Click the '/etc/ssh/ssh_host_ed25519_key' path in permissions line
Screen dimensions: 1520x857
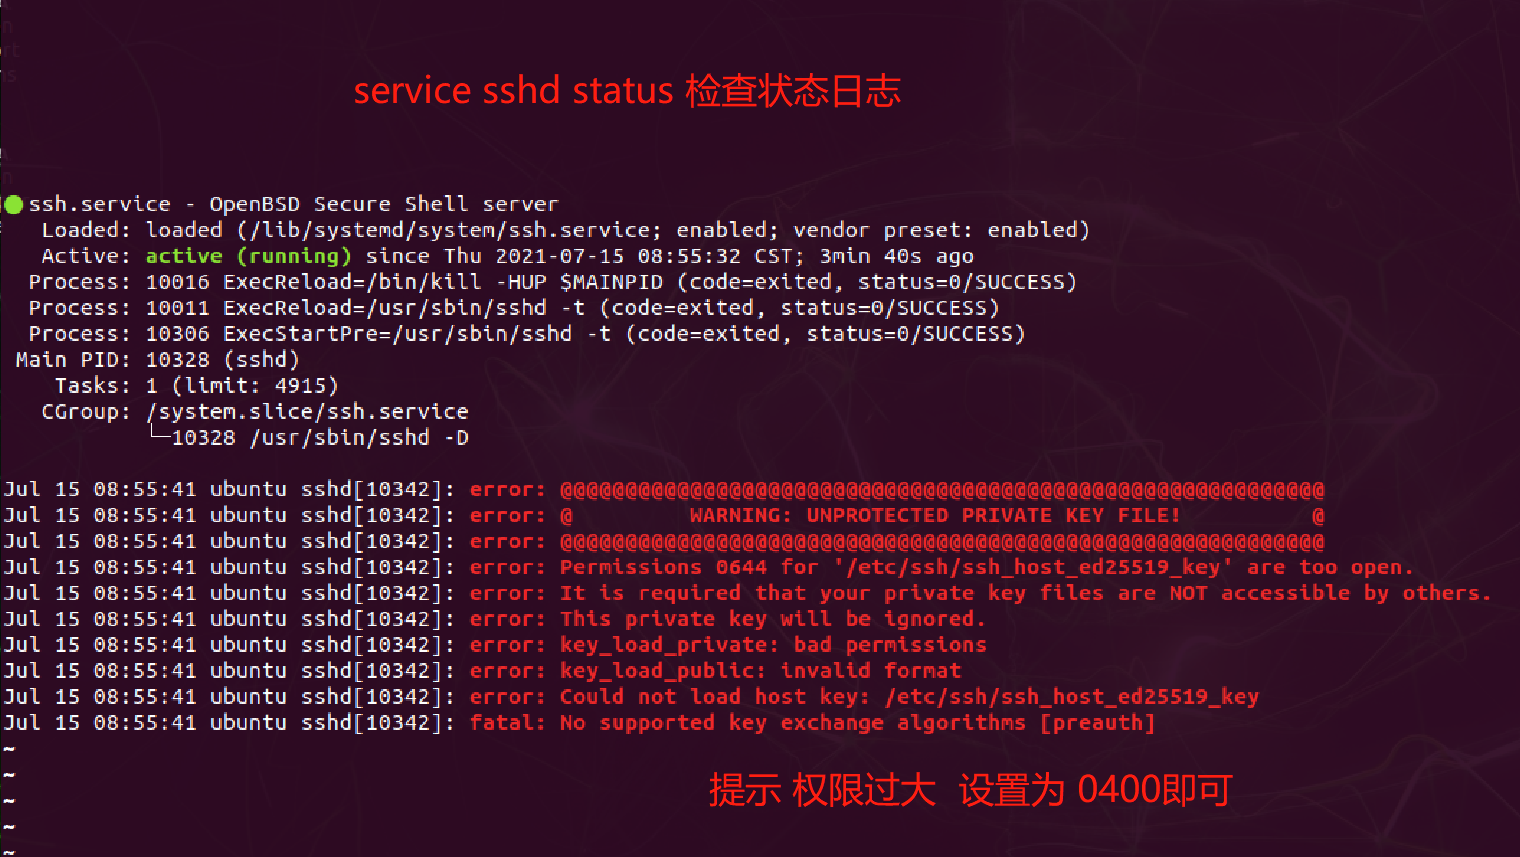tap(1033, 568)
